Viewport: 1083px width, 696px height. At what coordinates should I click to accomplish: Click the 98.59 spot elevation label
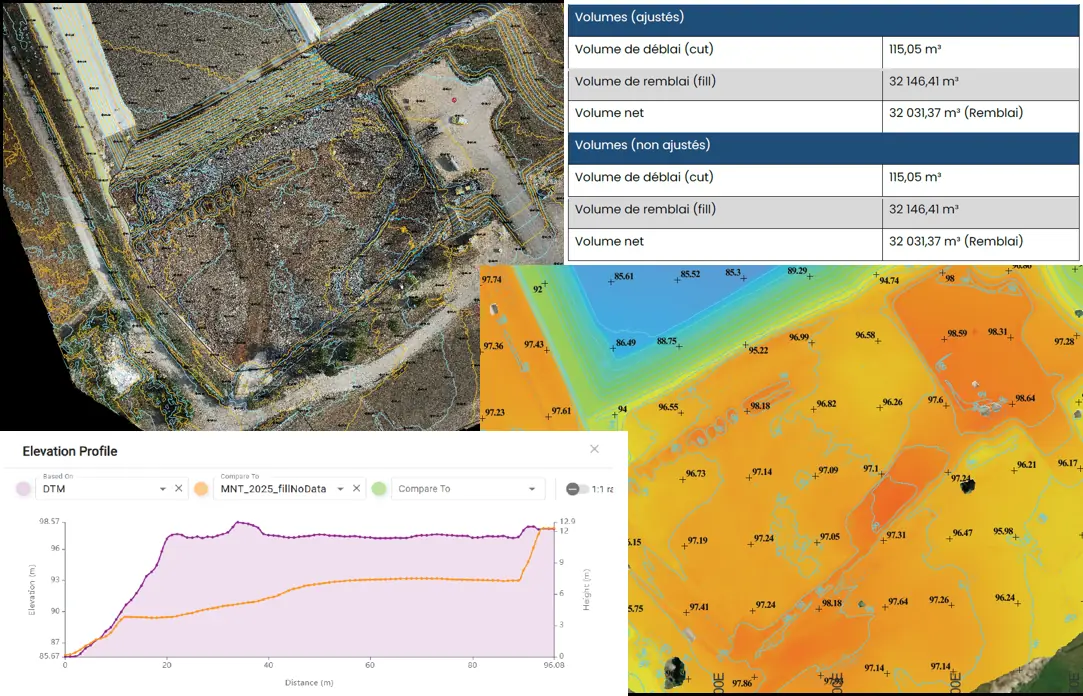pos(957,334)
